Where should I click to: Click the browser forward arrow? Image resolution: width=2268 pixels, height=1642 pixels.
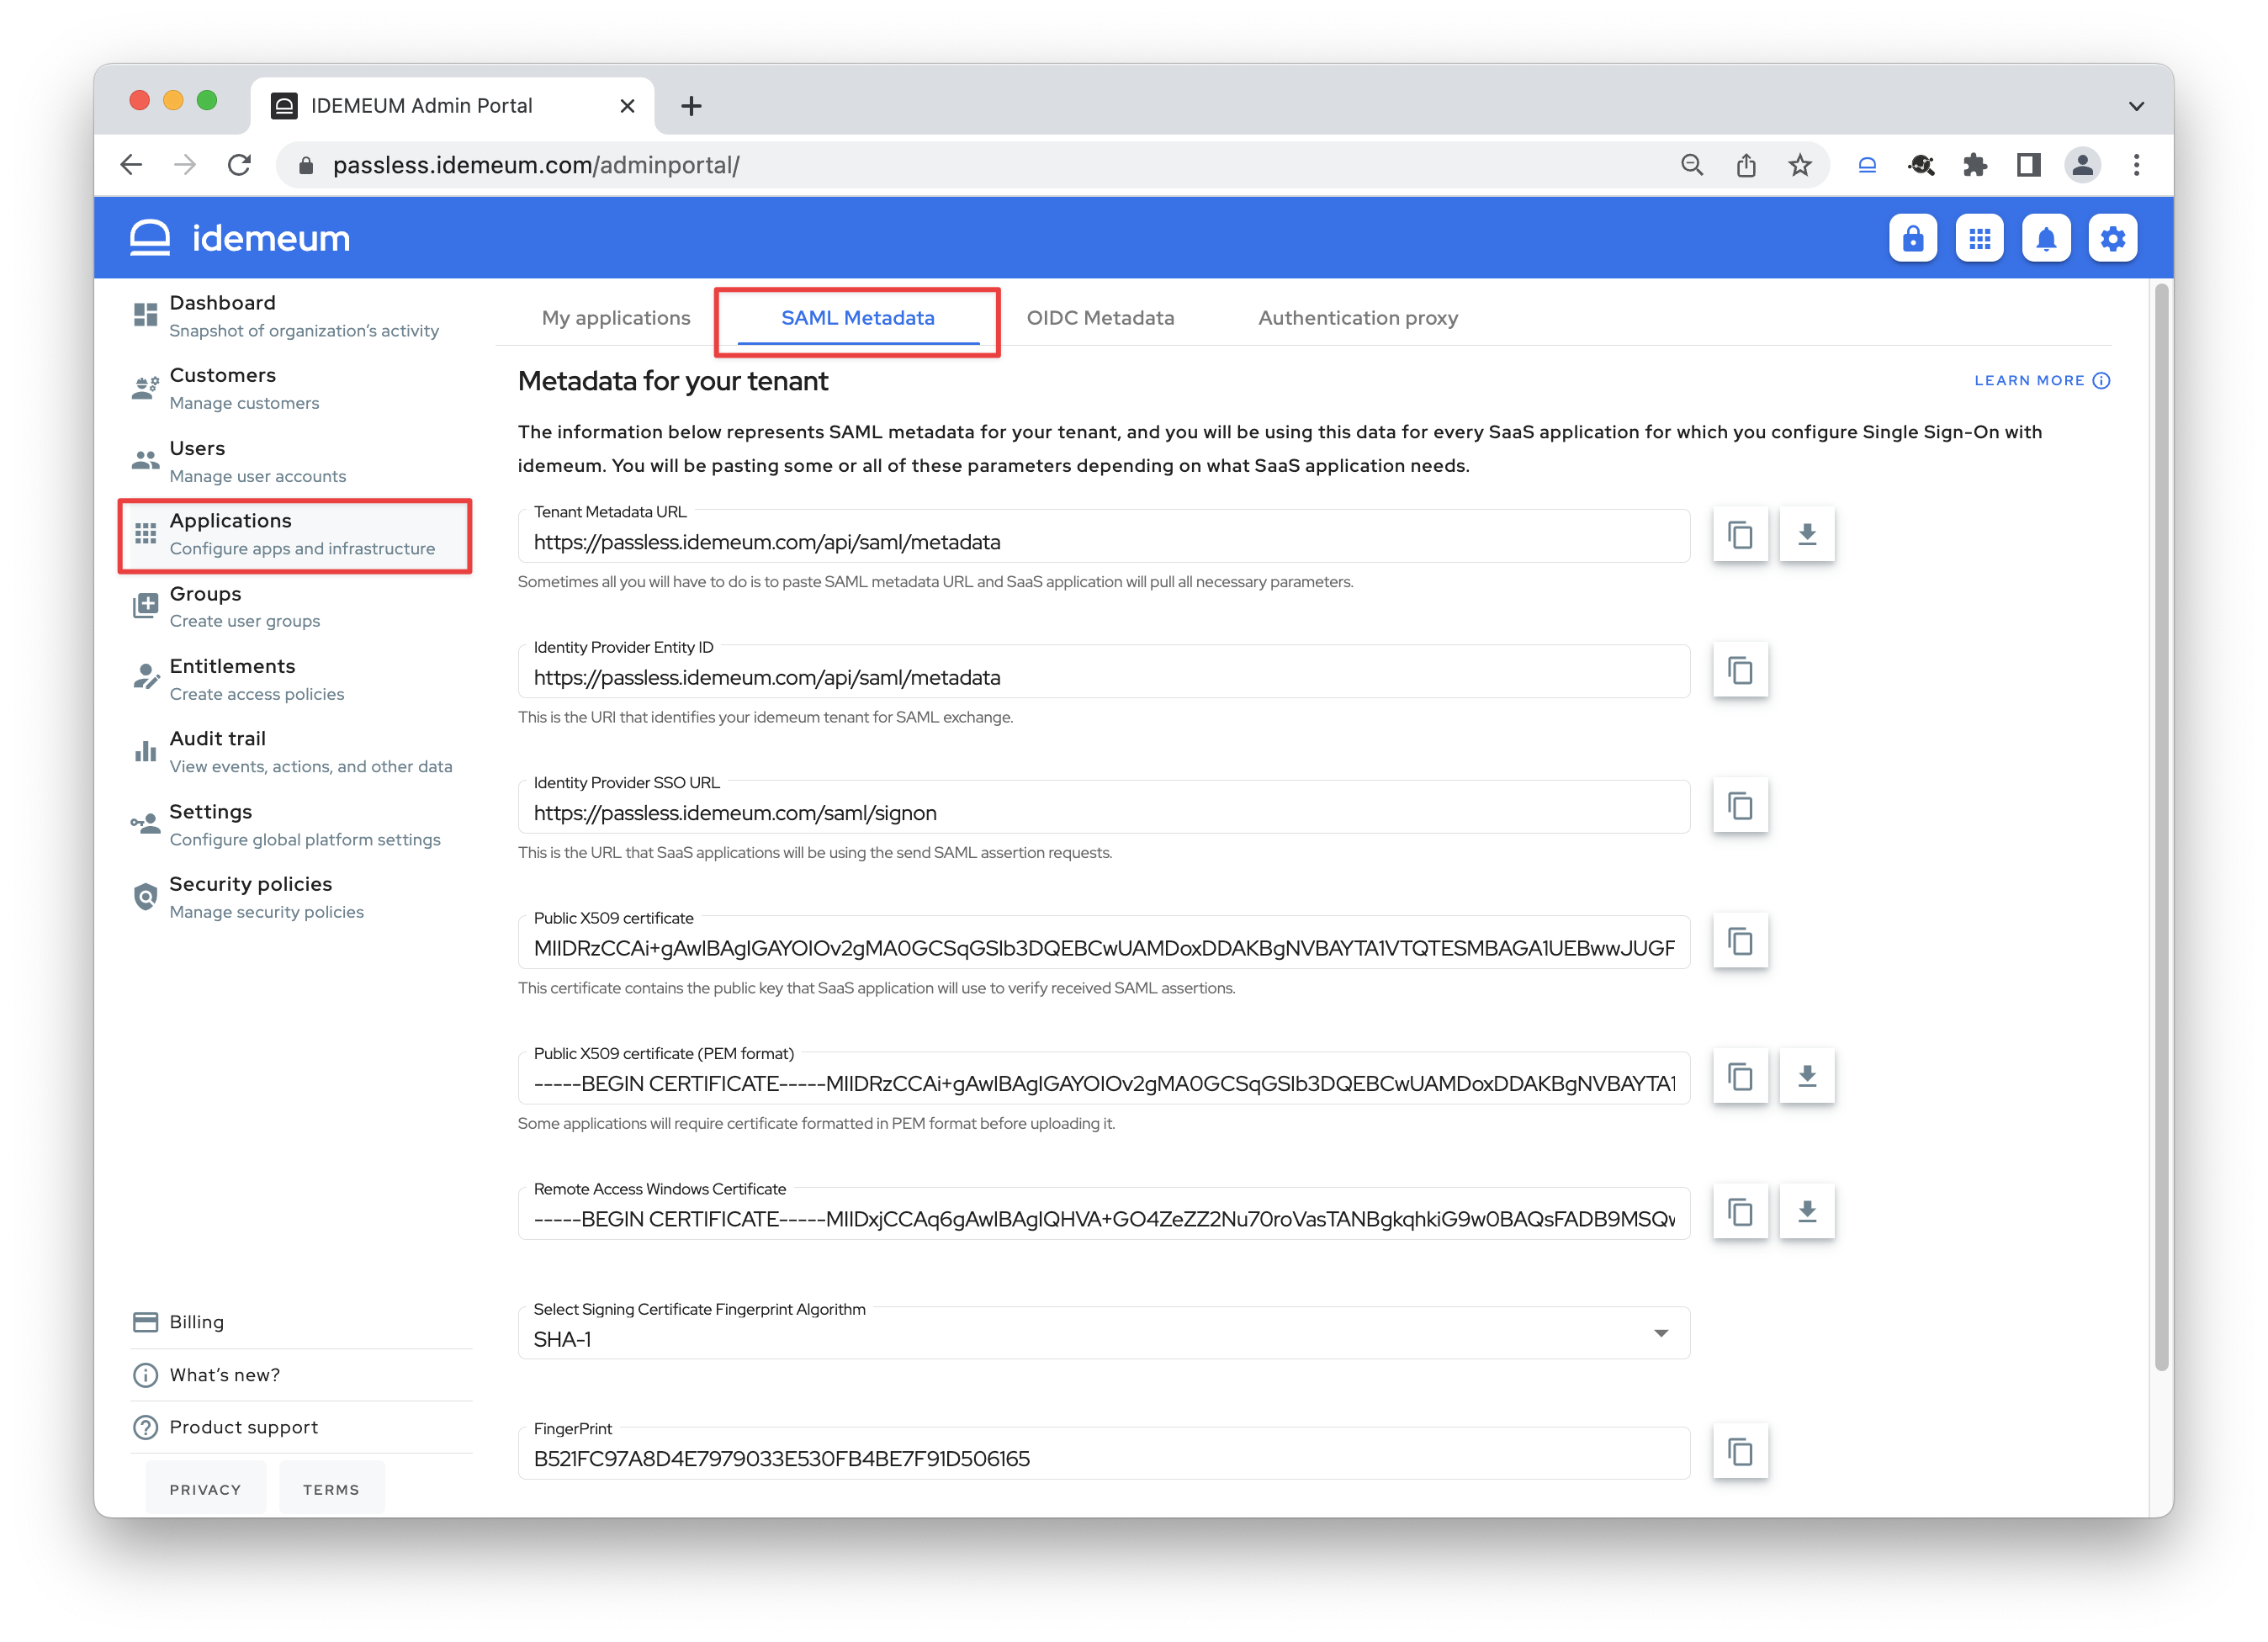click(x=185, y=165)
